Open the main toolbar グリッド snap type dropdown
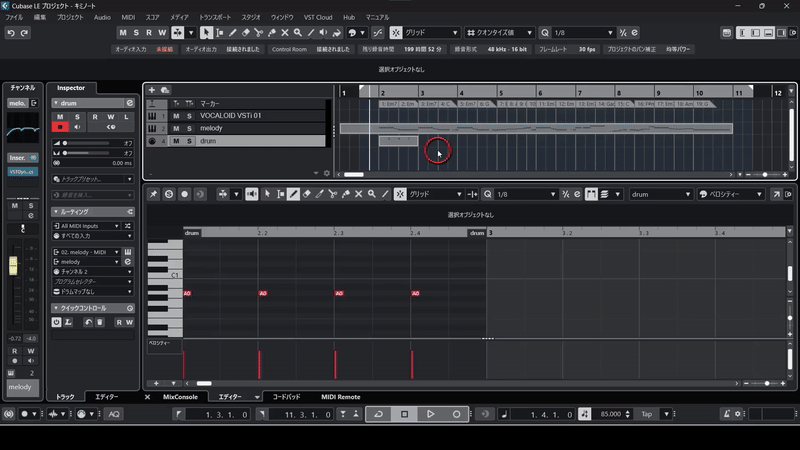This screenshot has width=800, height=450. [432, 33]
